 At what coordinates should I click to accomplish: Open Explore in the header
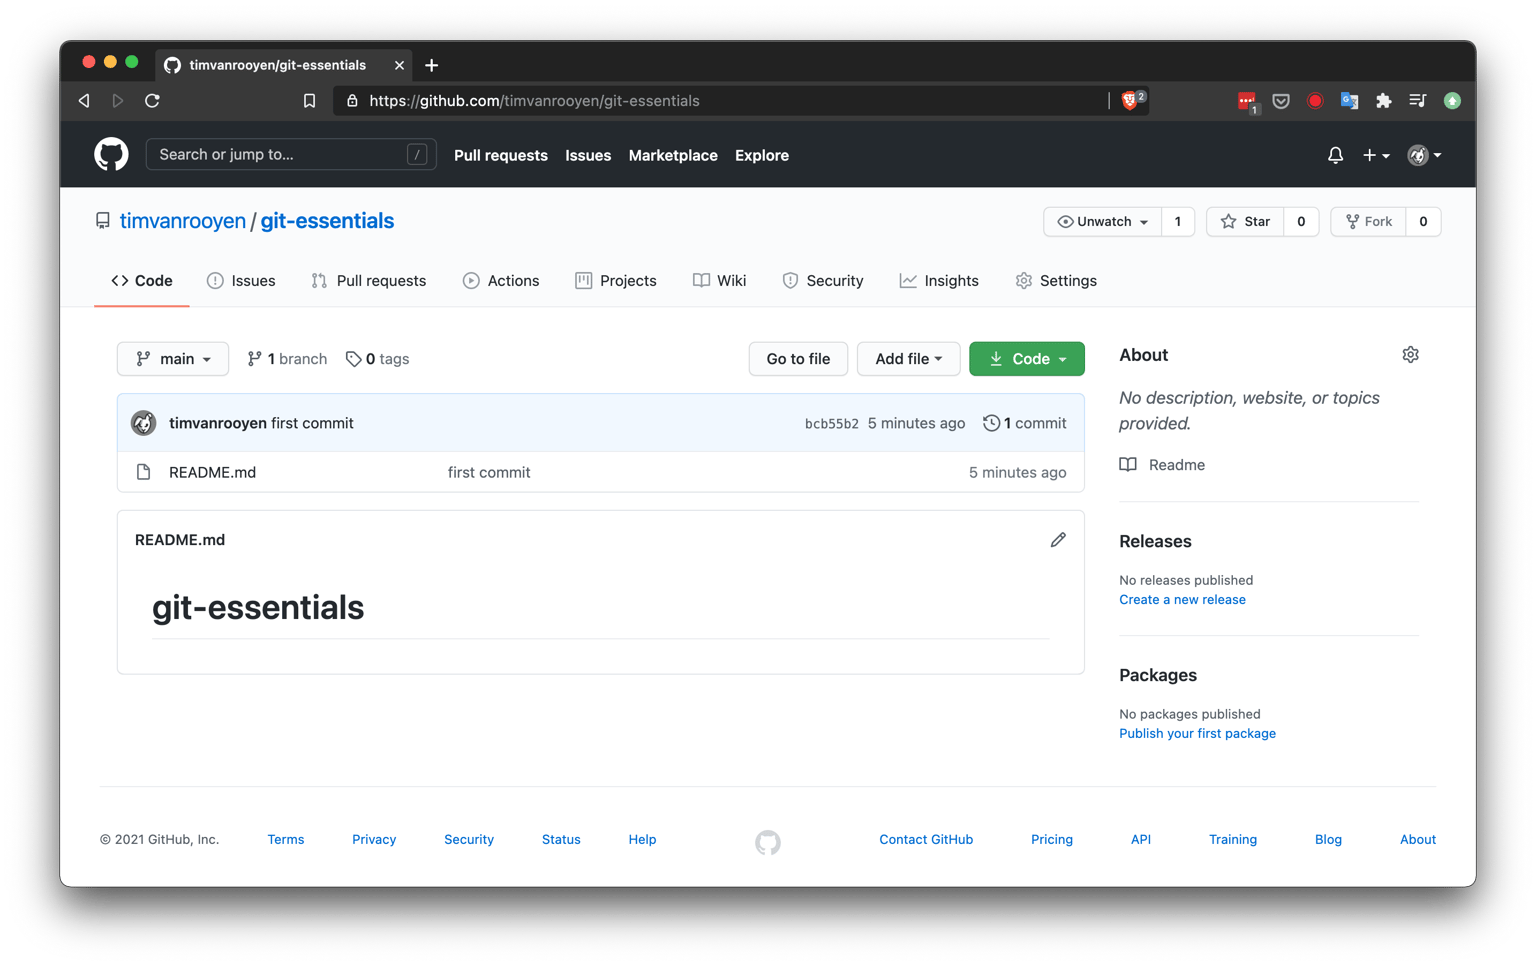(762, 155)
